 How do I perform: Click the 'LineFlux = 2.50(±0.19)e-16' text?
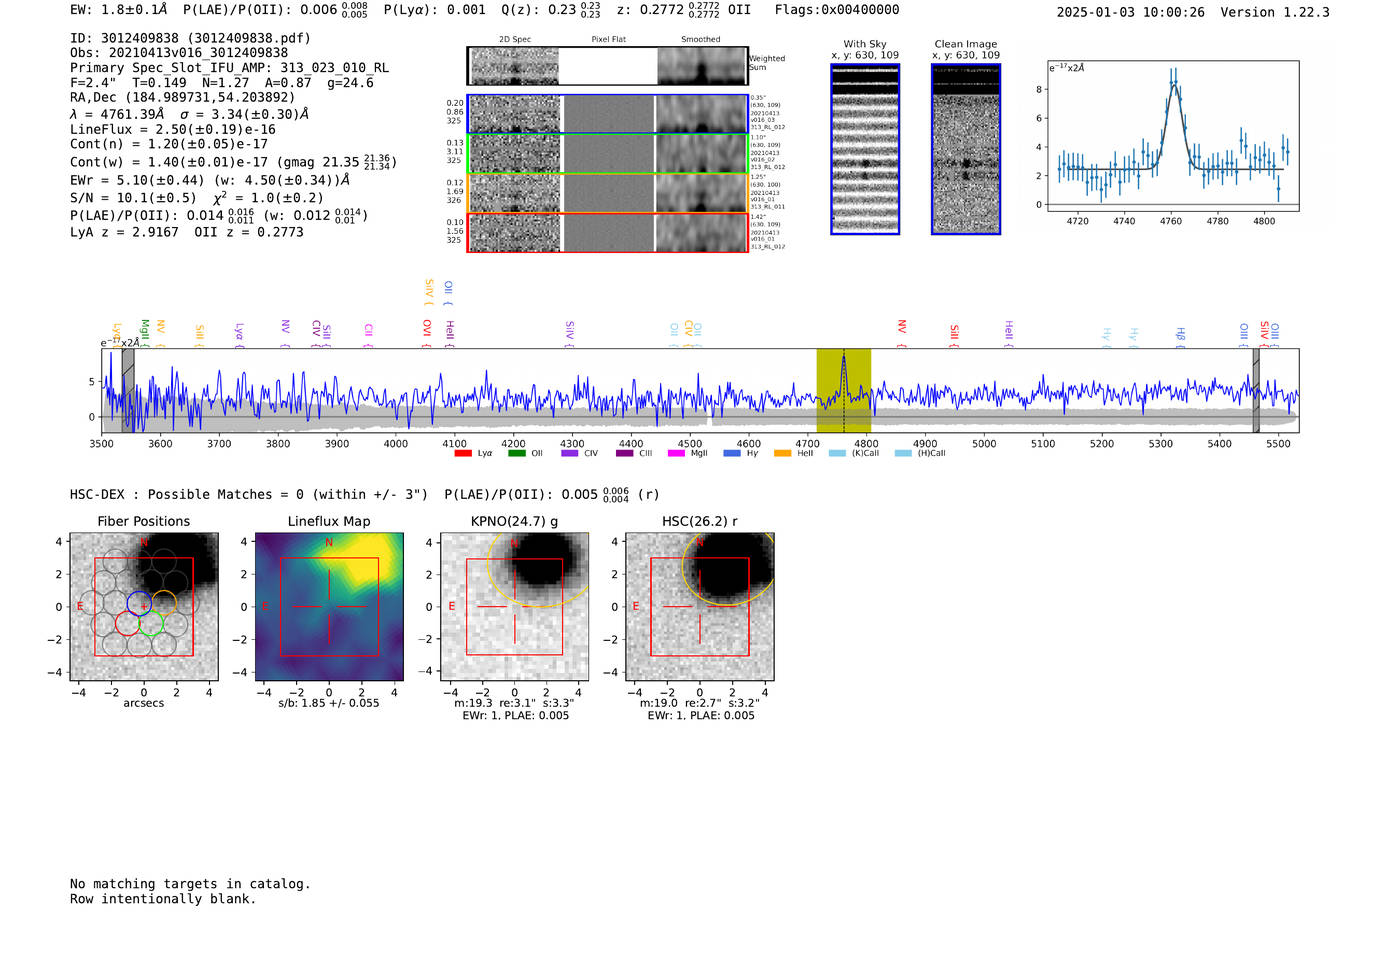click(x=173, y=129)
